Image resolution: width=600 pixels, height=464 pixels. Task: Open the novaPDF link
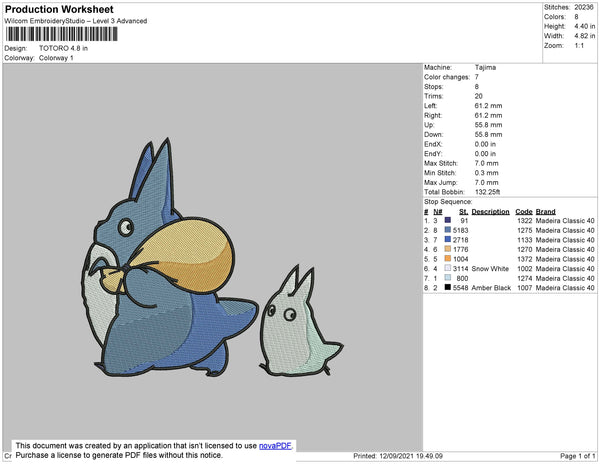275,446
